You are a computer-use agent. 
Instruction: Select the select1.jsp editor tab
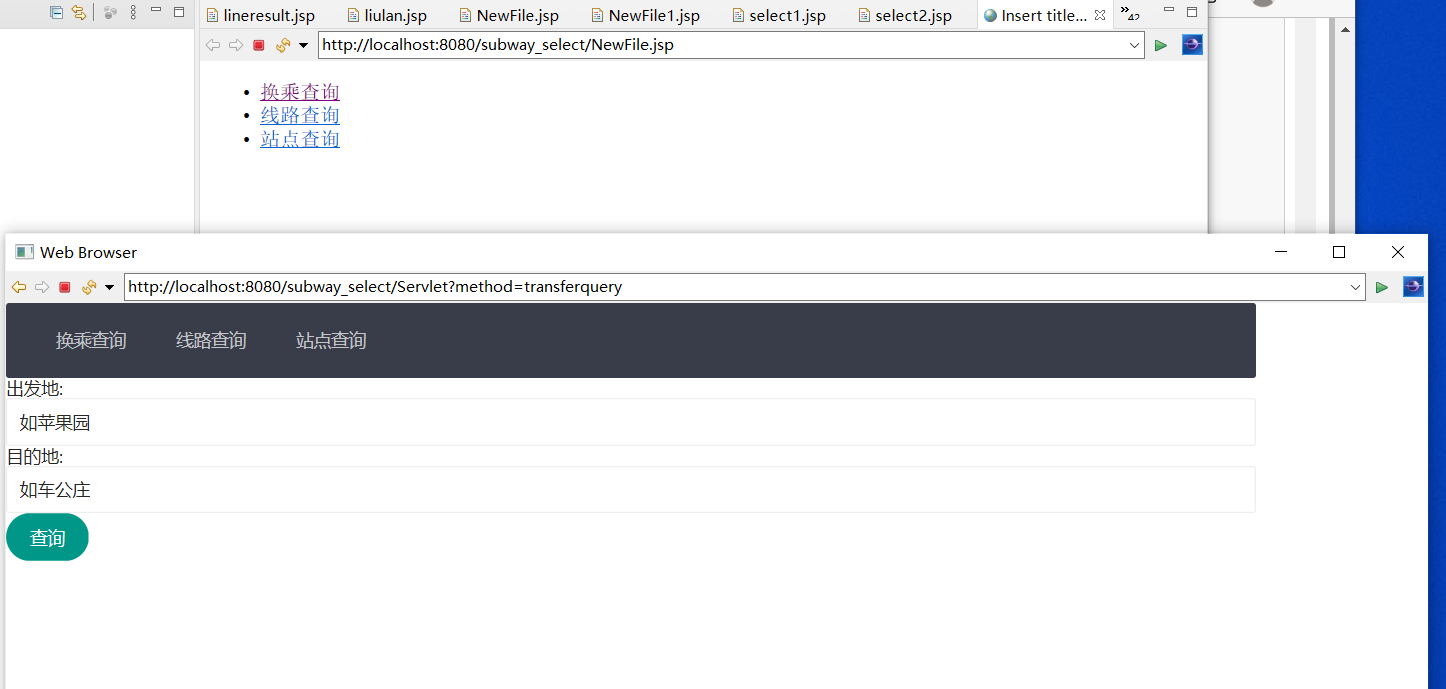pos(779,15)
